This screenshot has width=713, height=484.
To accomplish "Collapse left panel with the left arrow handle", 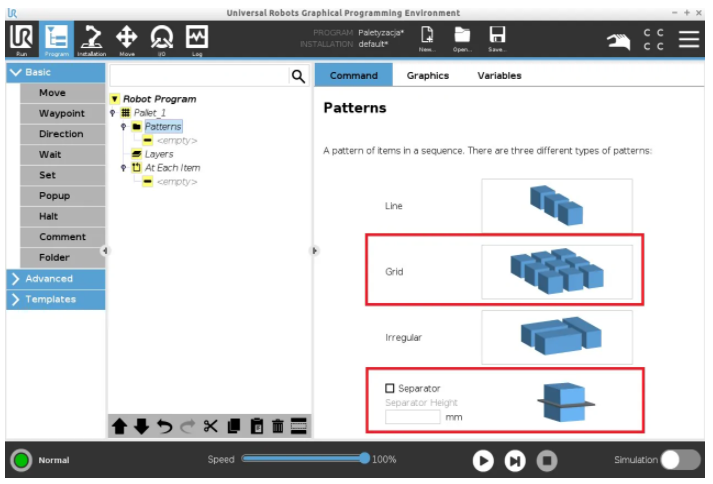I will (105, 251).
